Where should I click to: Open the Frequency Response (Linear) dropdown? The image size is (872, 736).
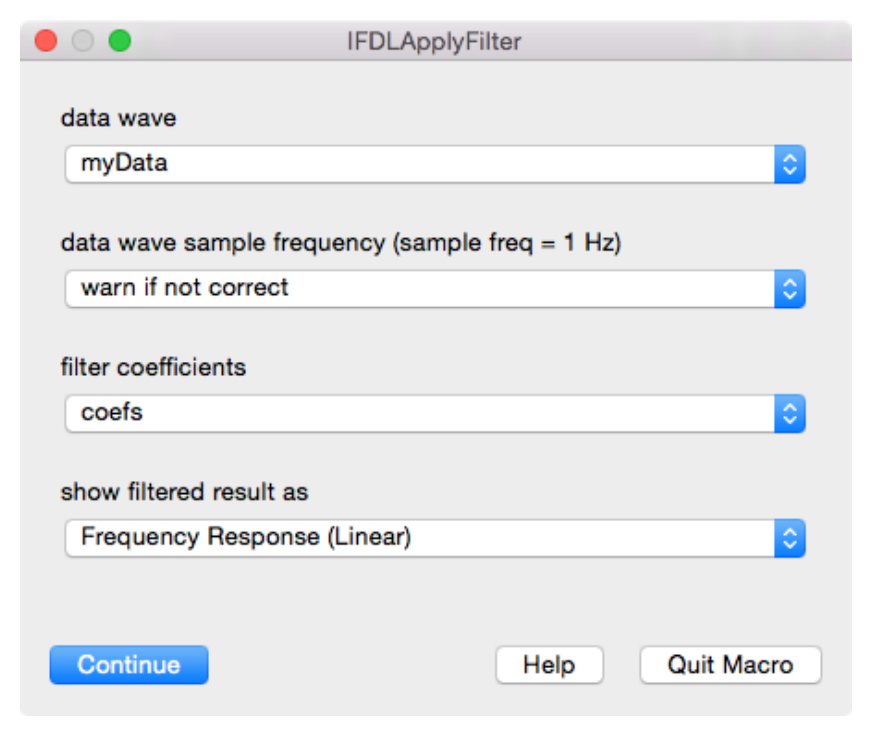click(x=420, y=538)
